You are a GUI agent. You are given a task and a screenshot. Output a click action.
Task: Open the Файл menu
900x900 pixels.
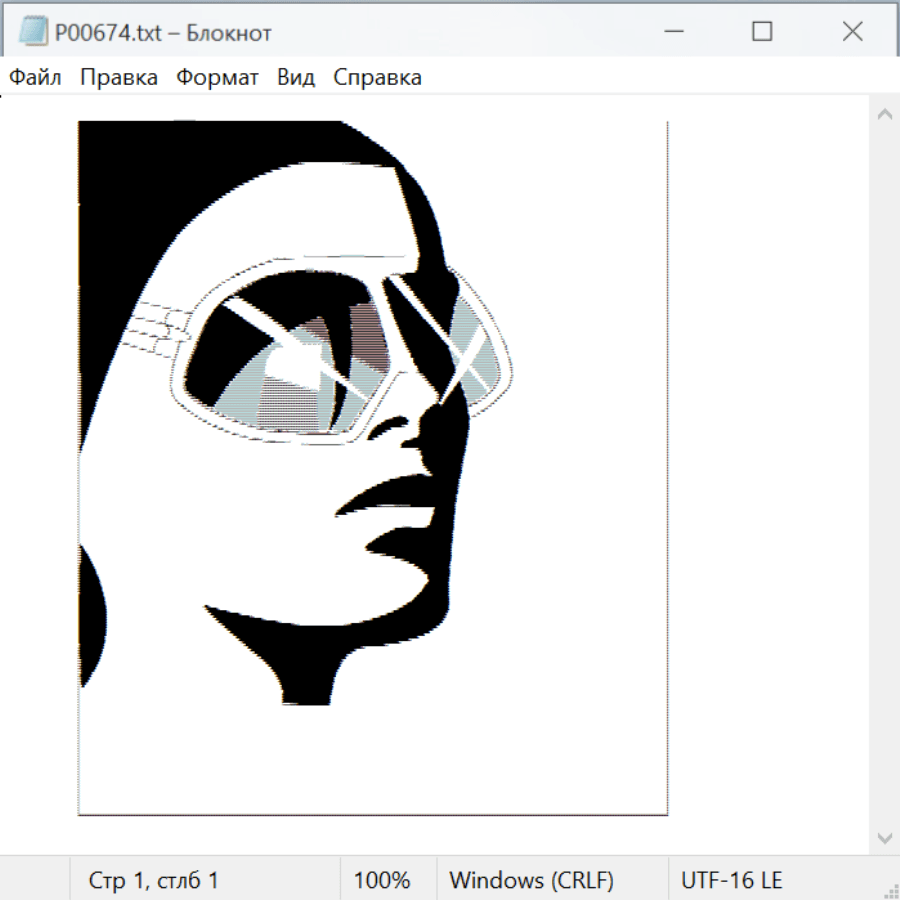click(36, 78)
